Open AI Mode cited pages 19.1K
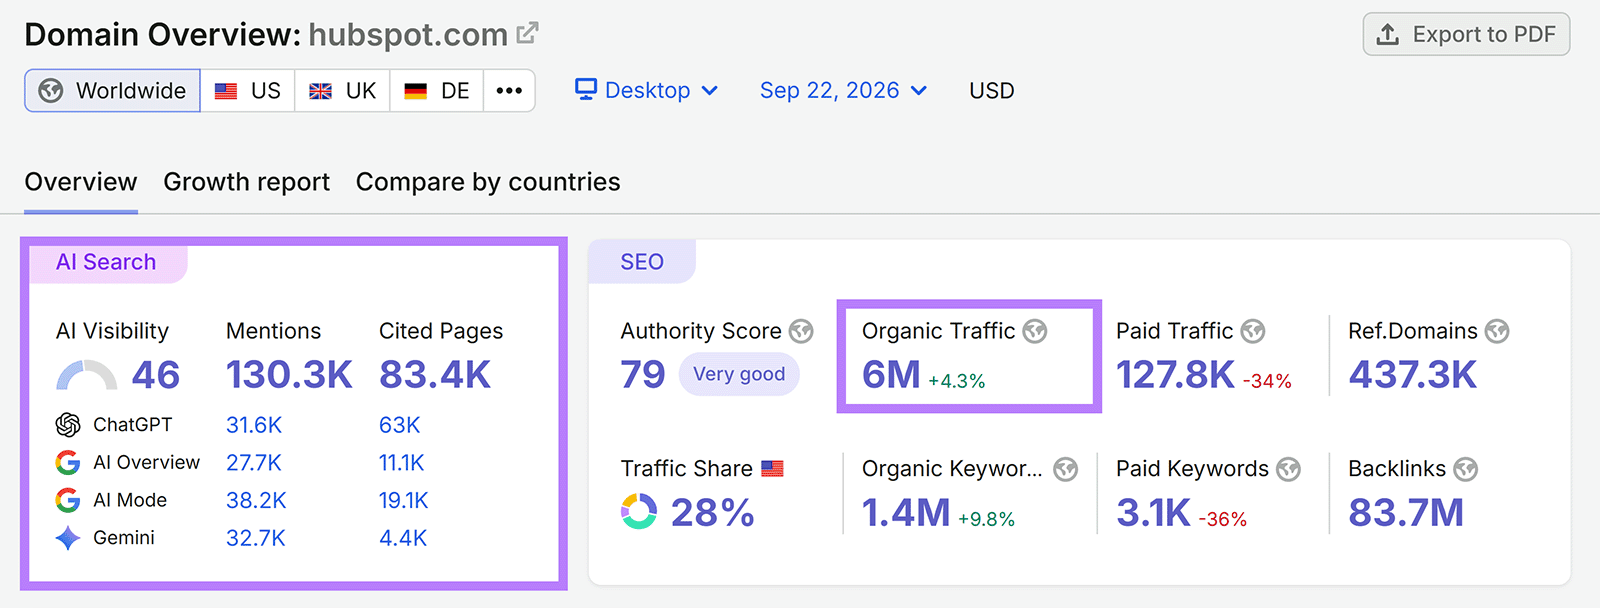Viewport: 1600px width, 608px height. [404, 500]
